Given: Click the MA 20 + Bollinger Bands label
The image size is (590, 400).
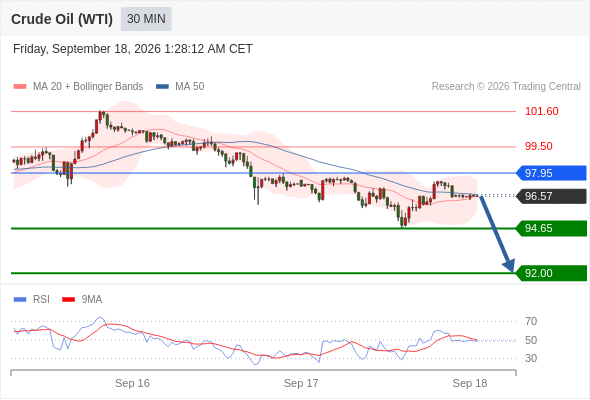Looking at the screenshot, I should (x=88, y=87).
